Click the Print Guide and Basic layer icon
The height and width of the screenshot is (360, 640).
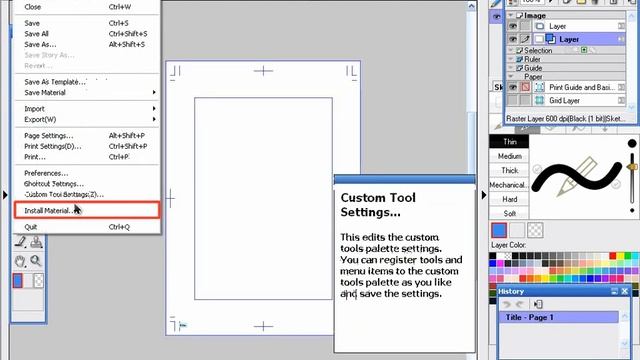[x=540, y=87]
